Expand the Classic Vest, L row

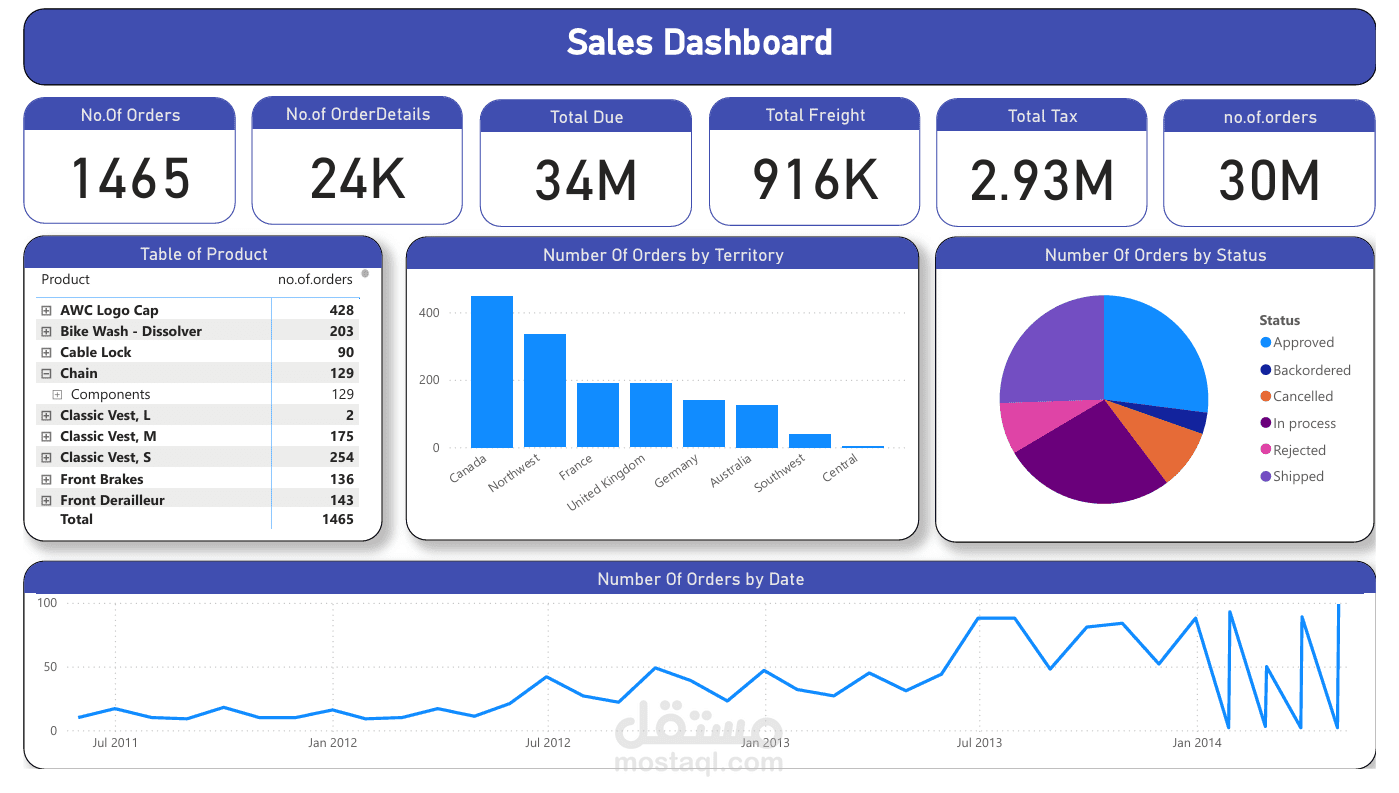[x=46, y=416]
